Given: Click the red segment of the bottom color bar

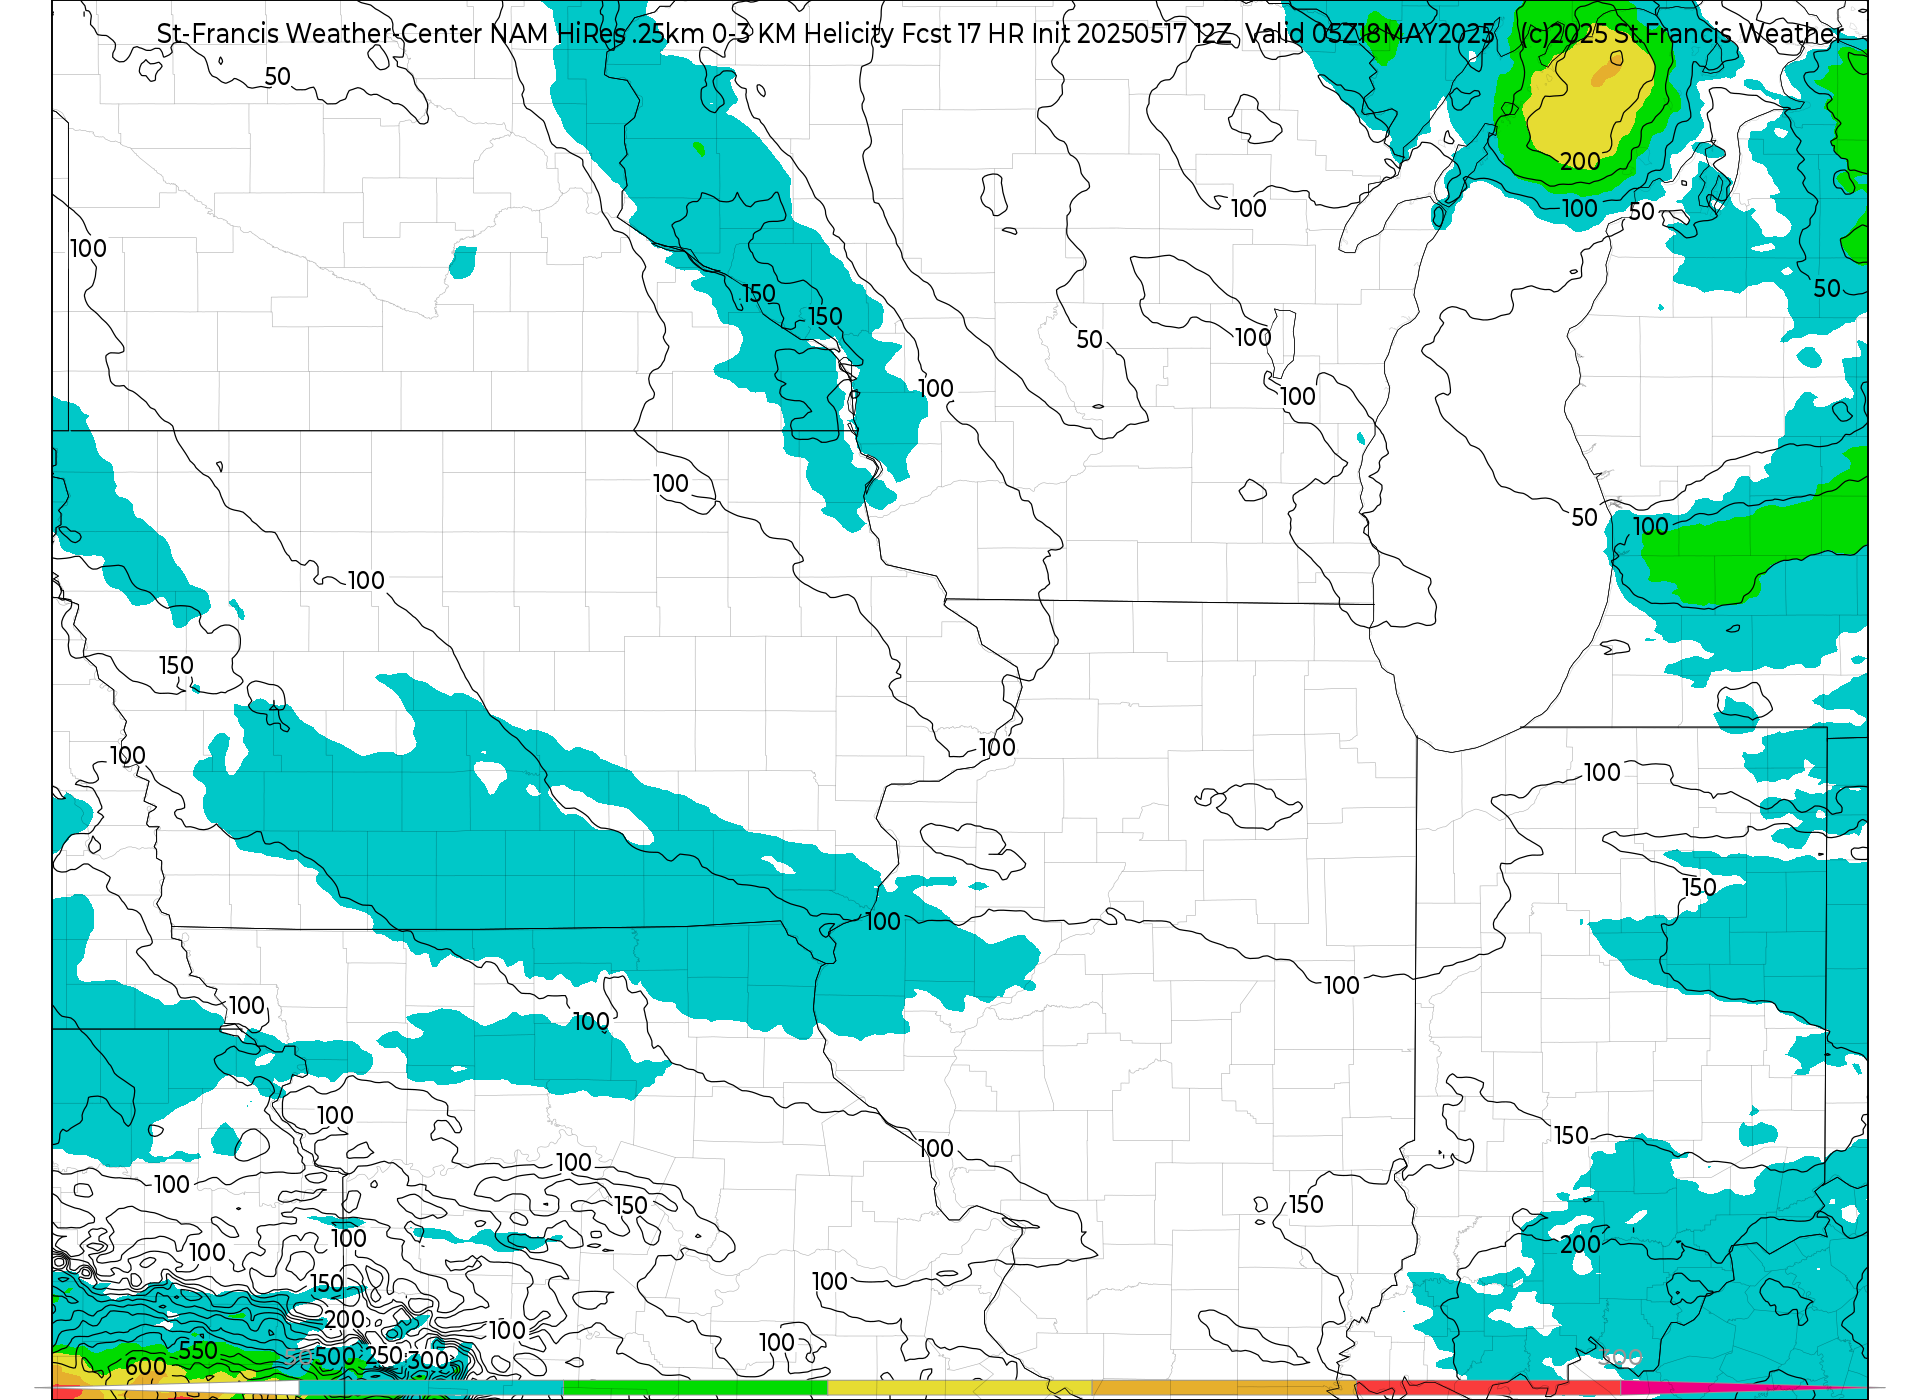Looking at the screenshot, I should pyautogui.click(x=1489, y=1389).
